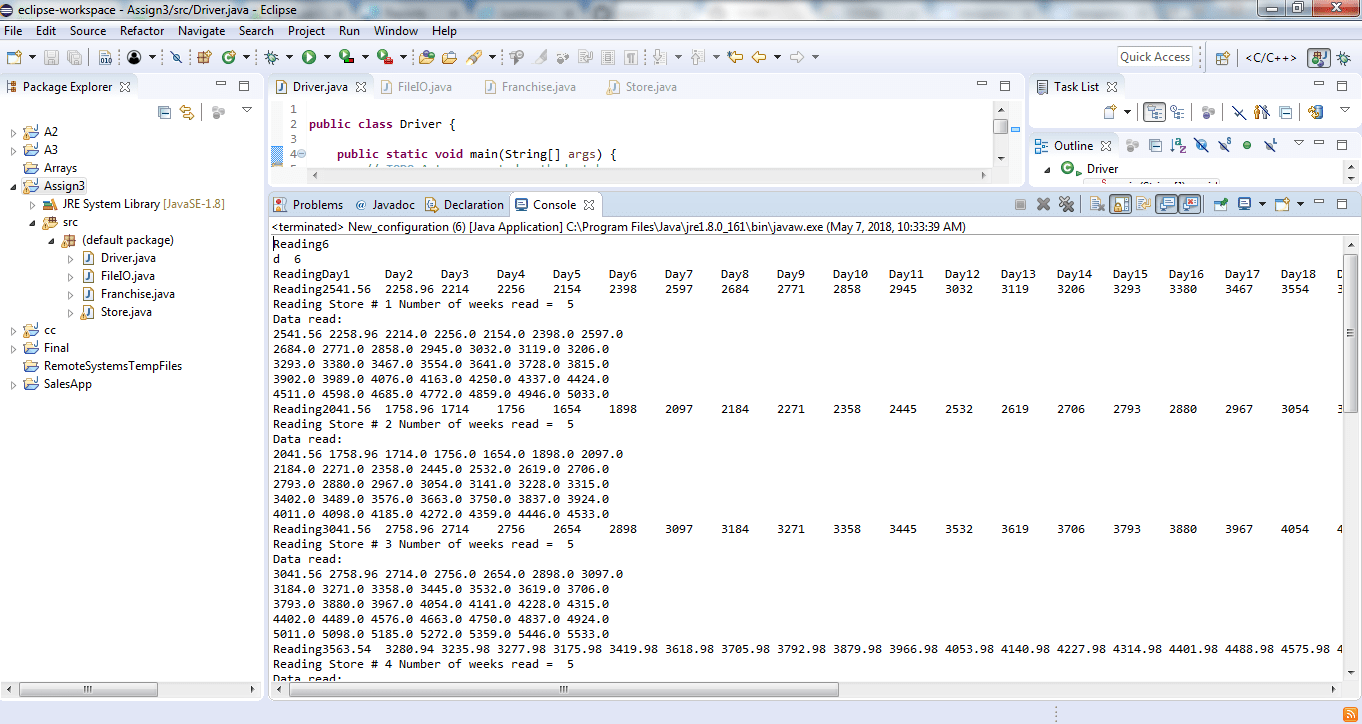Toggle Link with Editor in Package Explorer

click(187, 112)
